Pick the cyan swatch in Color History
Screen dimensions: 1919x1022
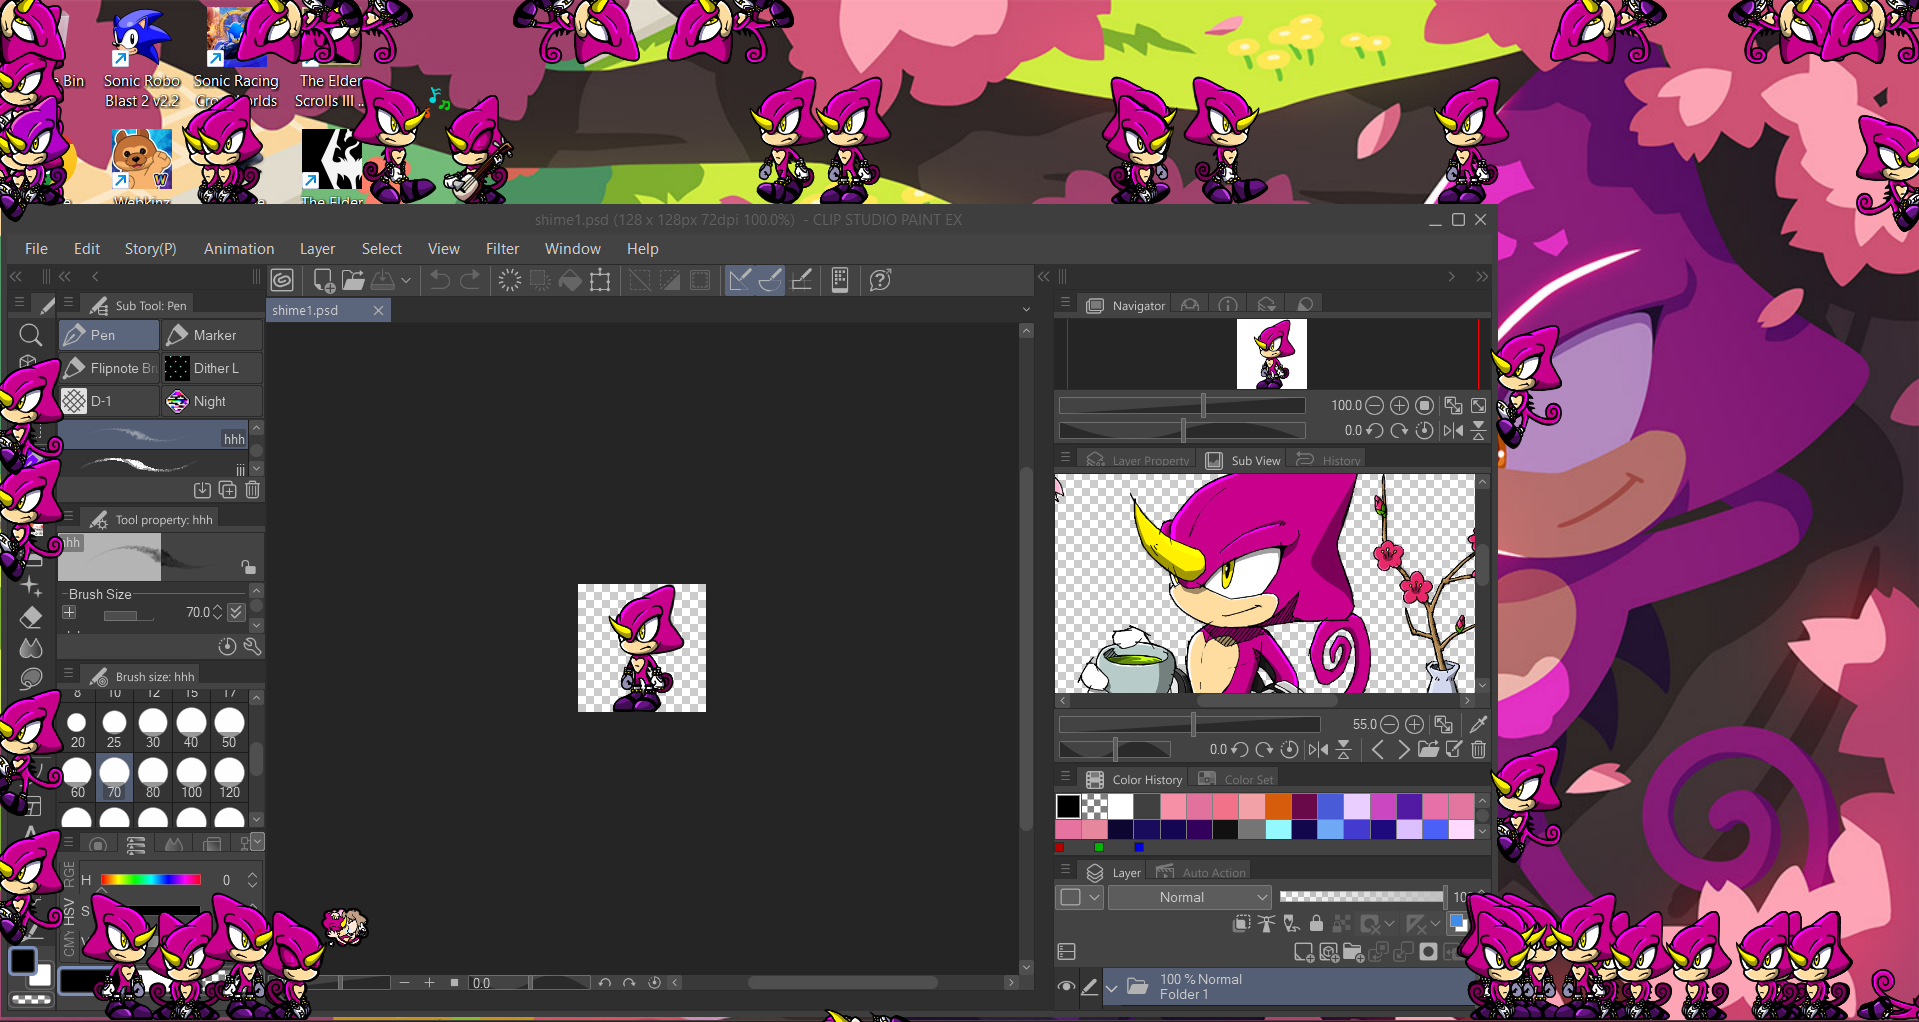pos(1278,829)
